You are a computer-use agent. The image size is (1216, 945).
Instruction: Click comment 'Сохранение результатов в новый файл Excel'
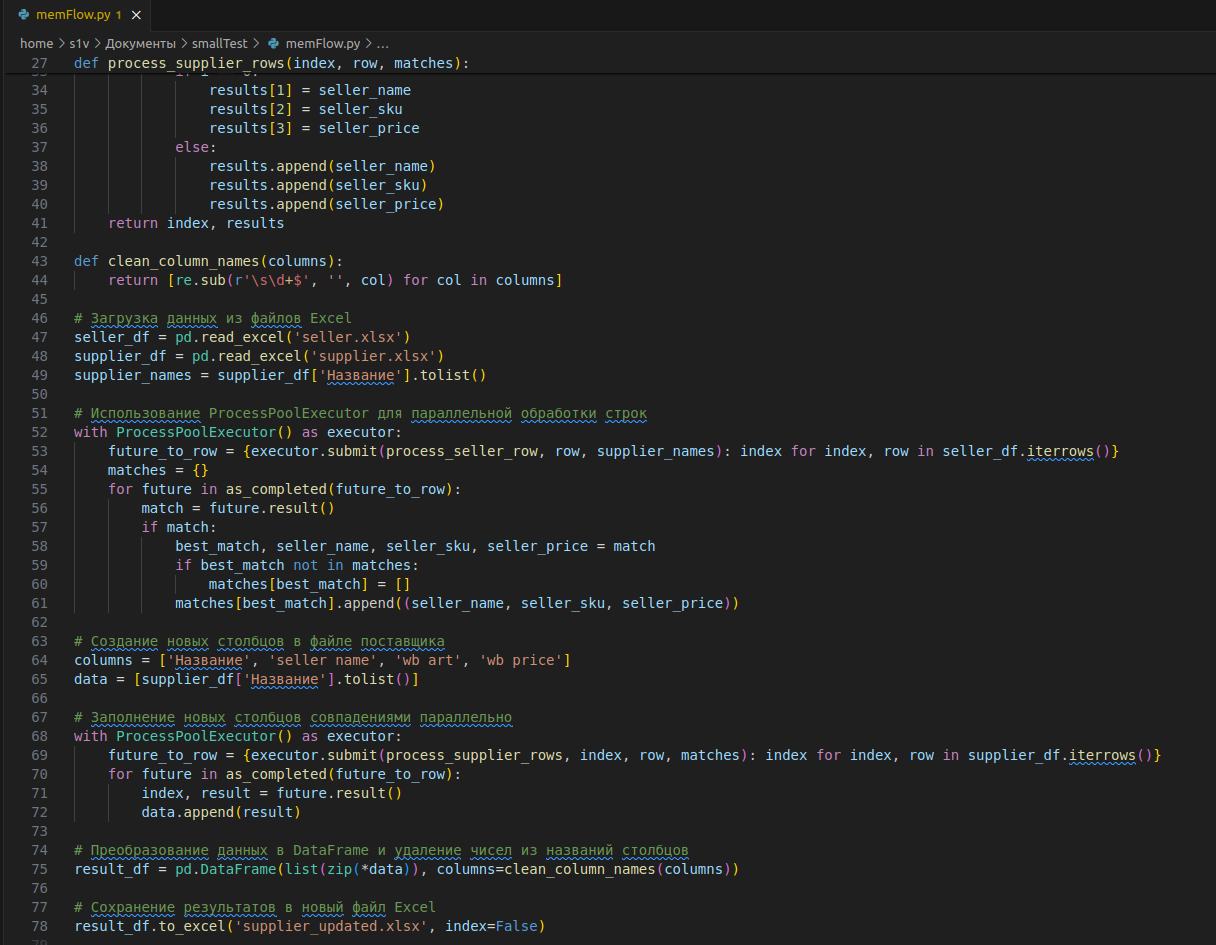(255, 907)
